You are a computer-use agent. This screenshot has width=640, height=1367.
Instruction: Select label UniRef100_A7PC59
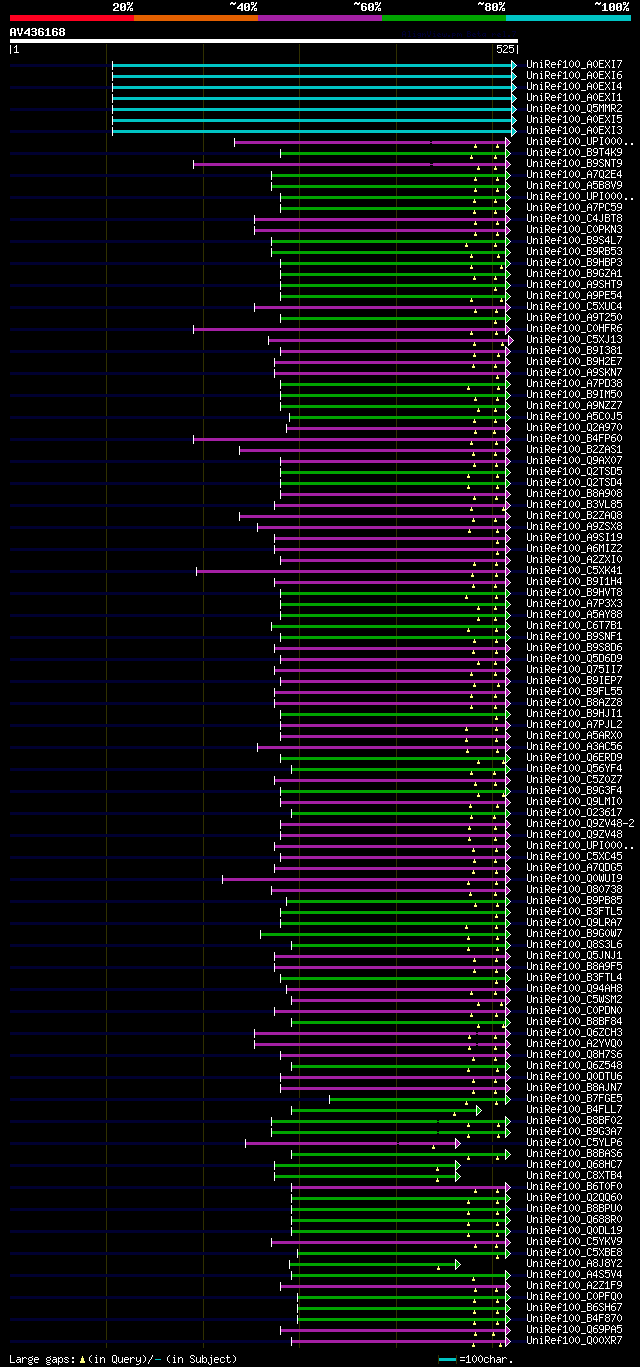[574, 207]
